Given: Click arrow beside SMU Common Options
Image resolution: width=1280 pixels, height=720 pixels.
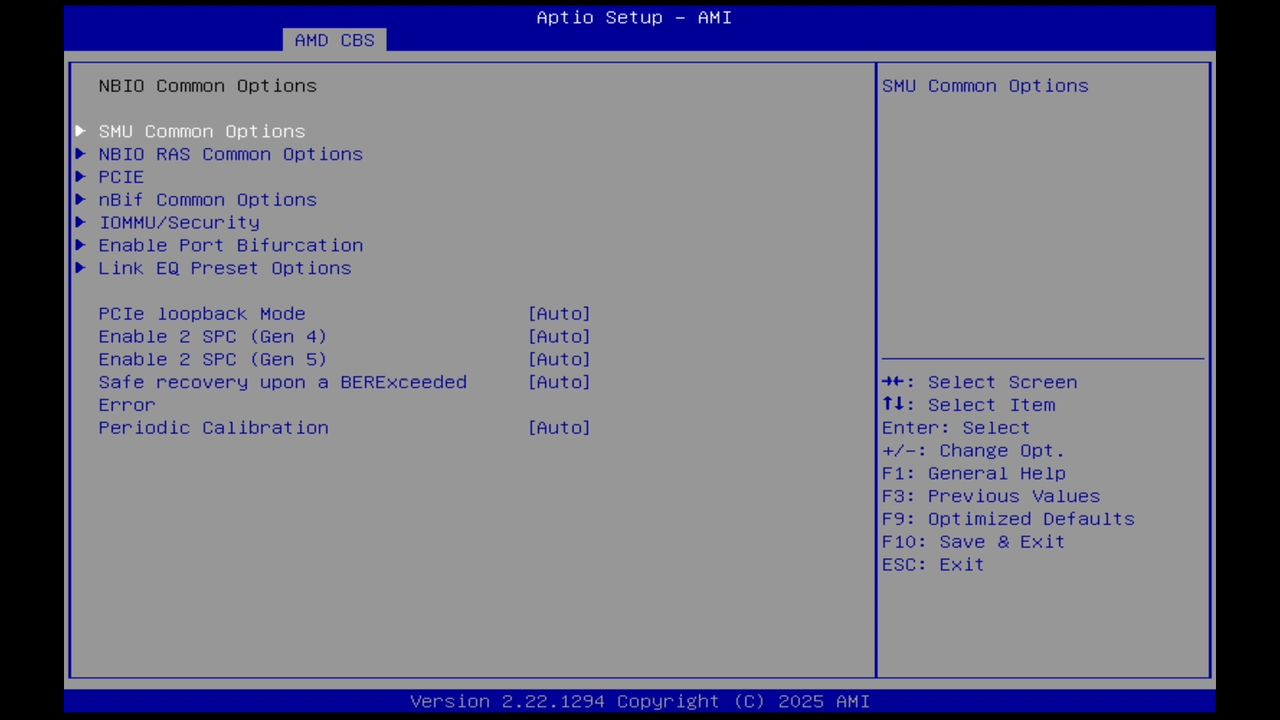Looking at the screenshot, I should pos(80,131).
